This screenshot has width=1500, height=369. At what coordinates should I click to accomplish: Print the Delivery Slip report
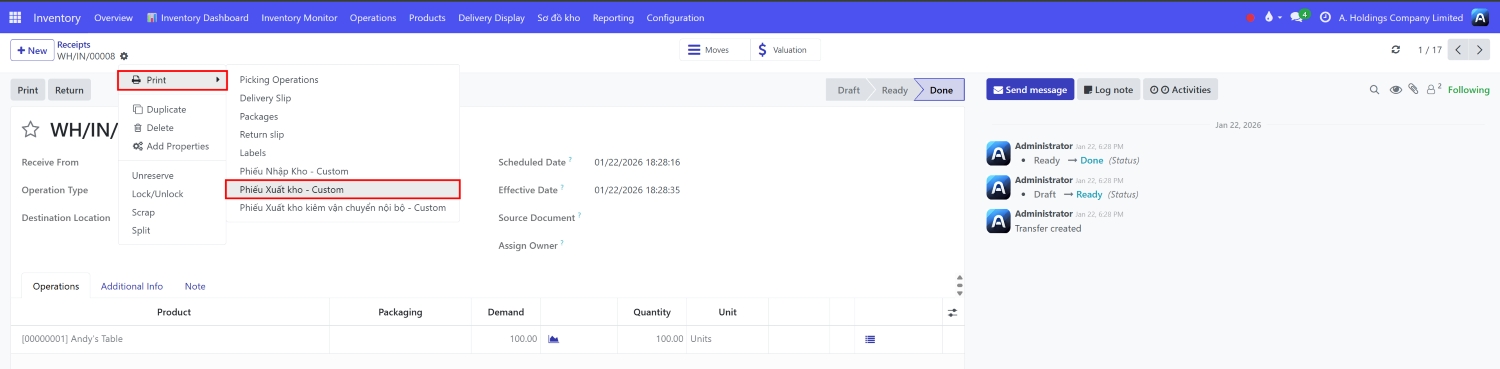tap(343, 98)
